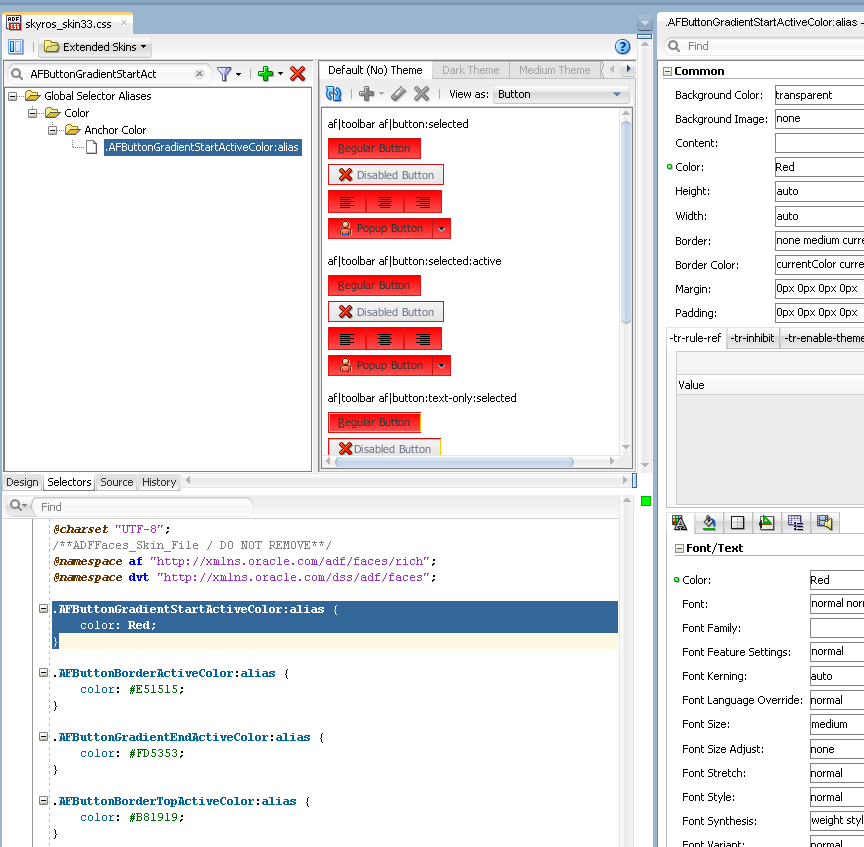Click the Background Color value field

click(x=819, y=95)
